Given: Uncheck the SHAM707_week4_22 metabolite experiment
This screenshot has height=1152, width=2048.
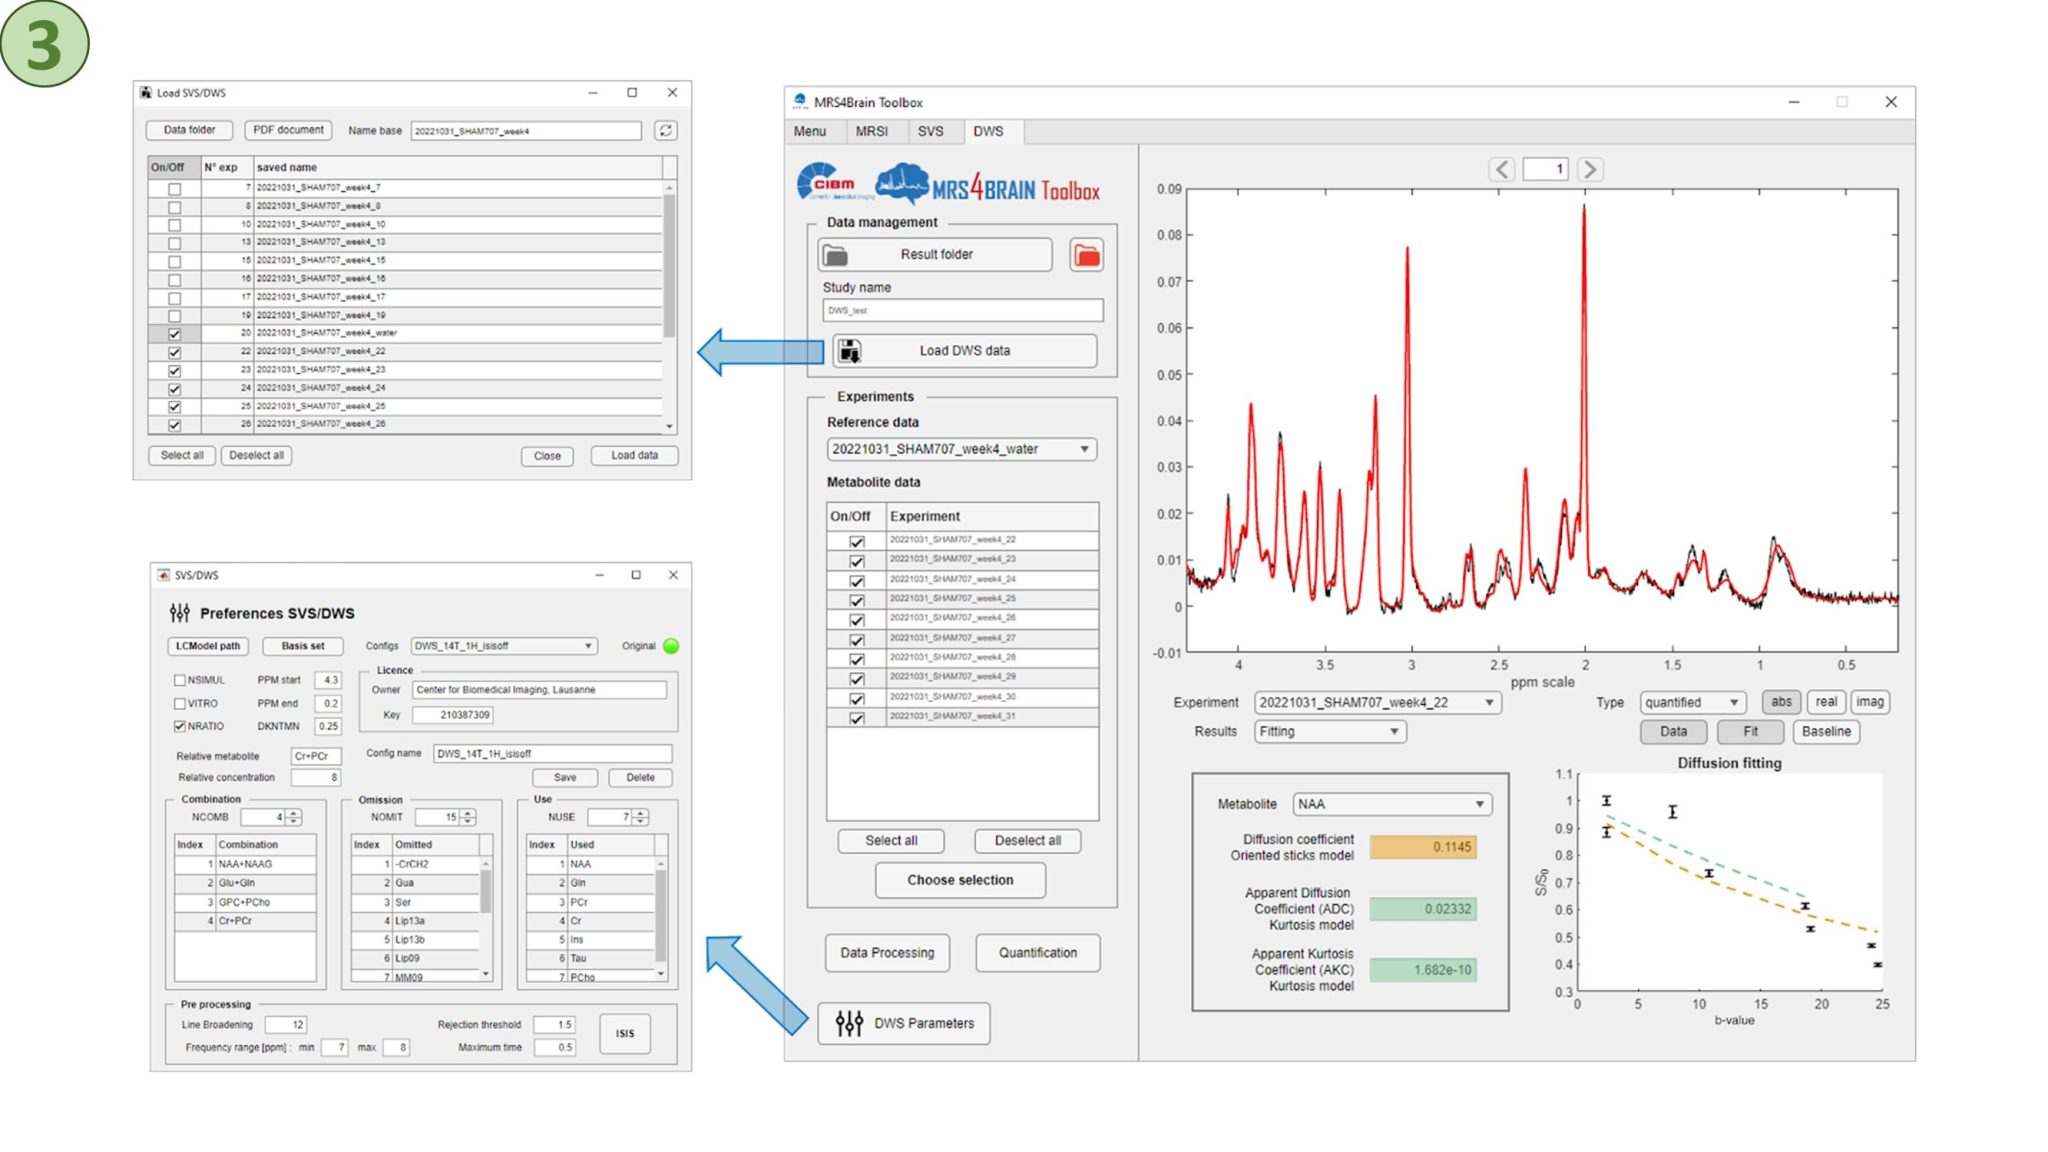Looking at the screenshot, I should (x=857, y=541).
